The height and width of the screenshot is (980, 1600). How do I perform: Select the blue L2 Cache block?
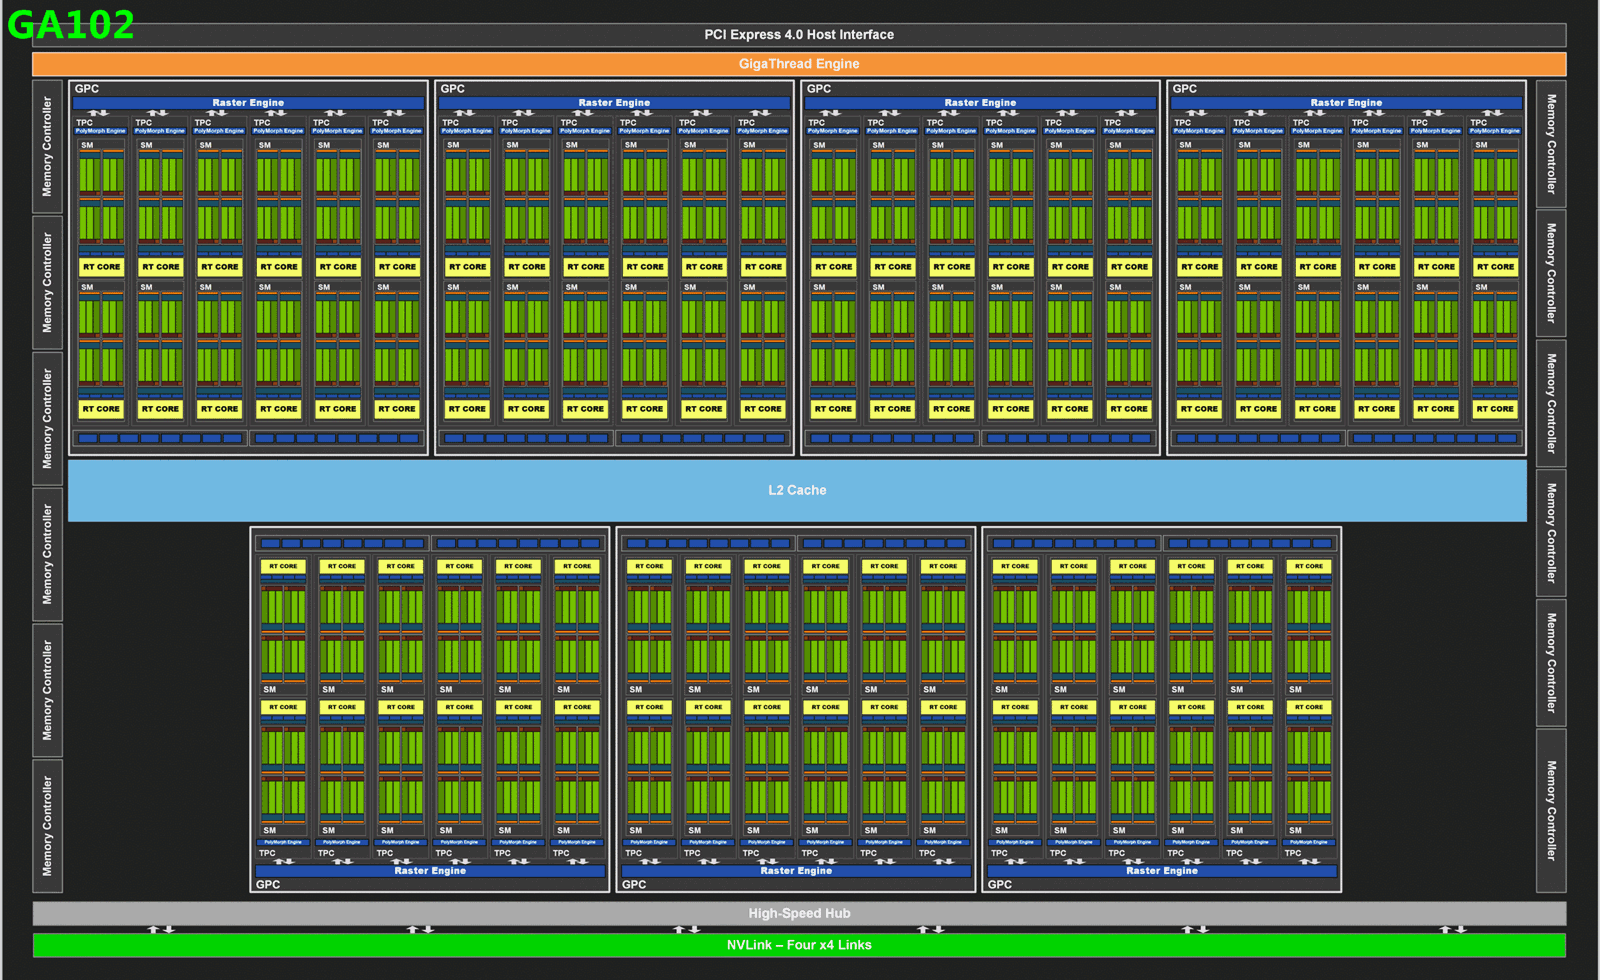coord(797,490)
